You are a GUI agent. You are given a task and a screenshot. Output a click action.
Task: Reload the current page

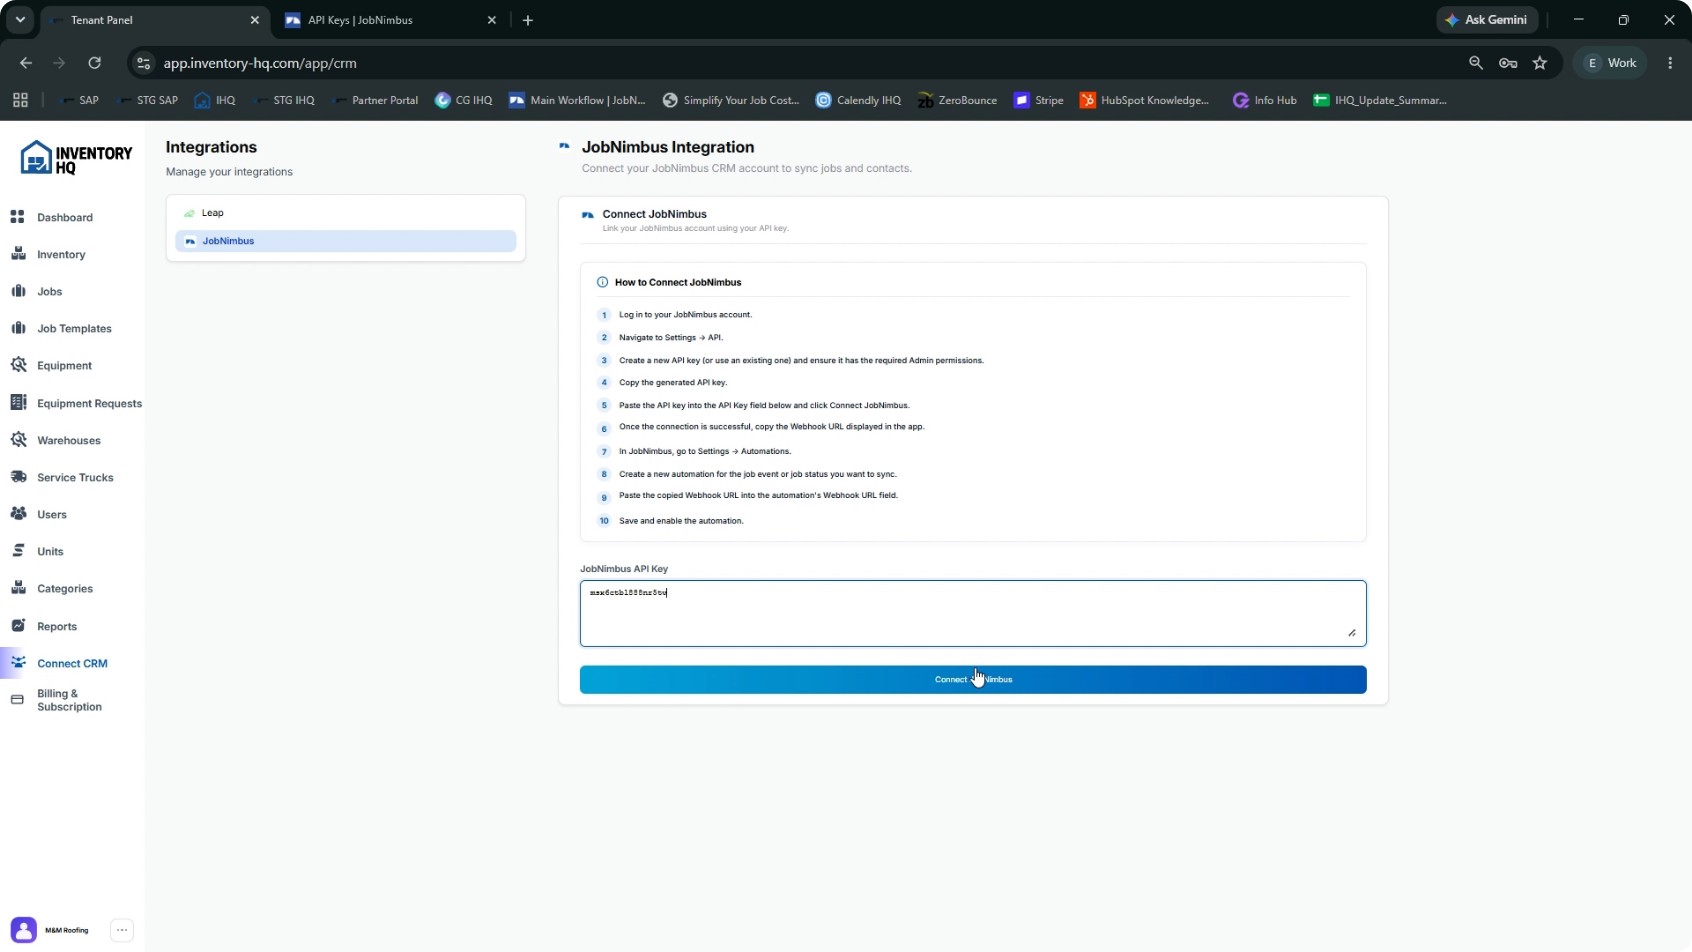[x=94, y=63]
